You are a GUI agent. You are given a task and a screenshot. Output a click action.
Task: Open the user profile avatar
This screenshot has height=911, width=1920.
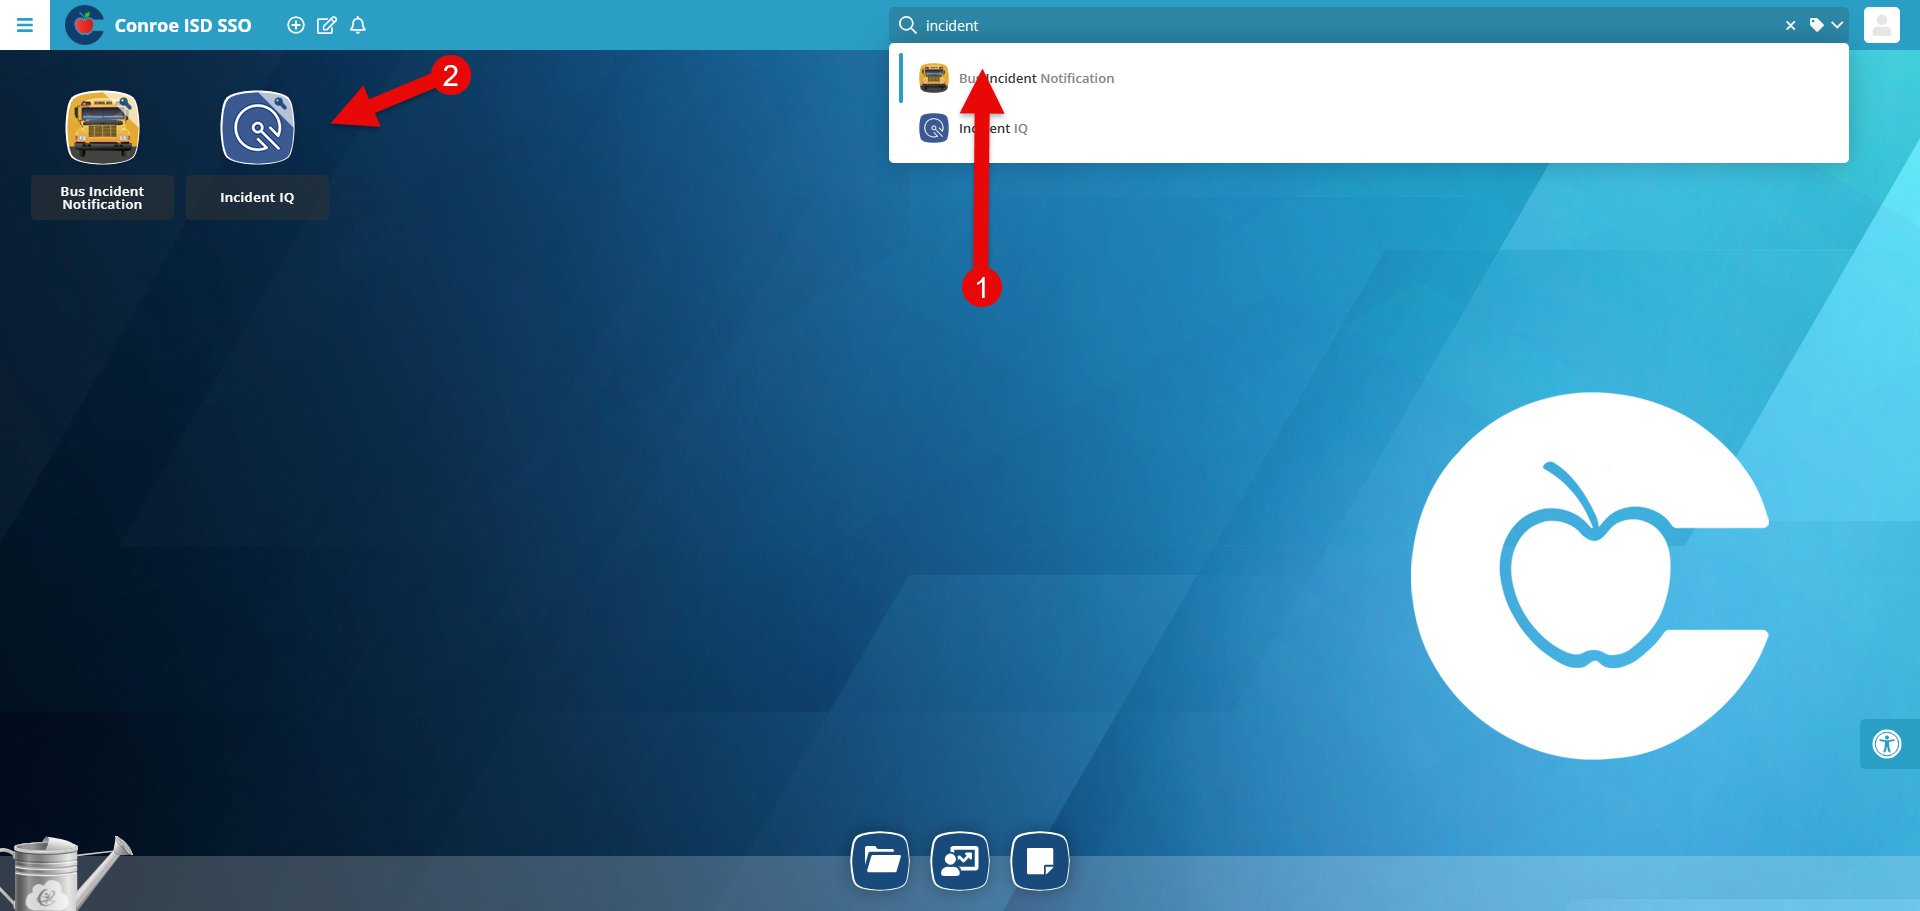coord(1882,25)
